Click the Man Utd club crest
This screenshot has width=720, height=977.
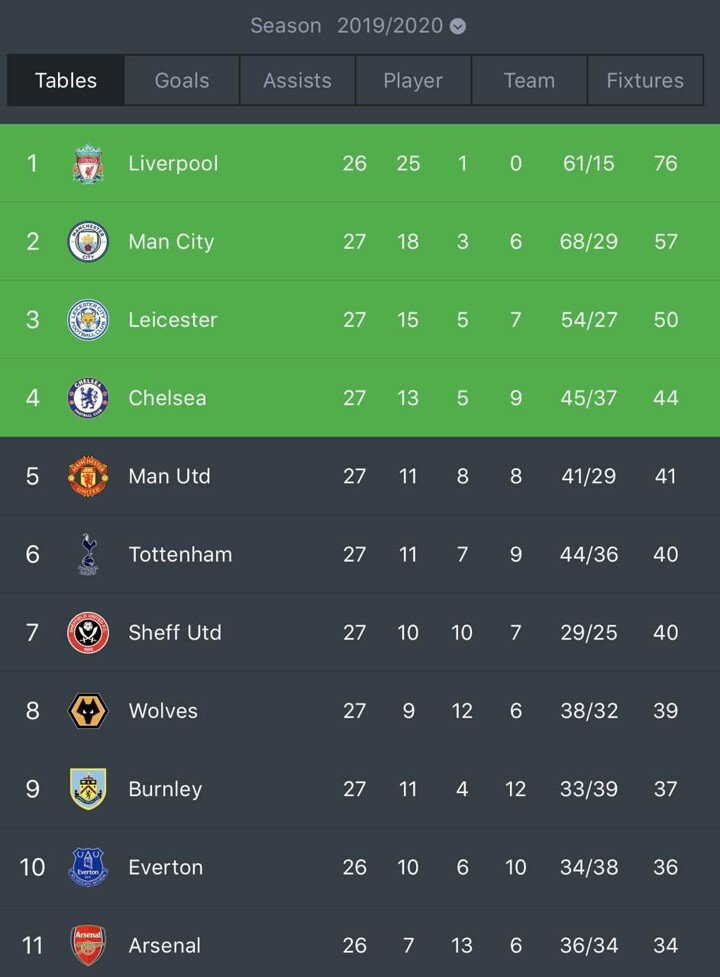pyautogui.click(x=88, y=476)
